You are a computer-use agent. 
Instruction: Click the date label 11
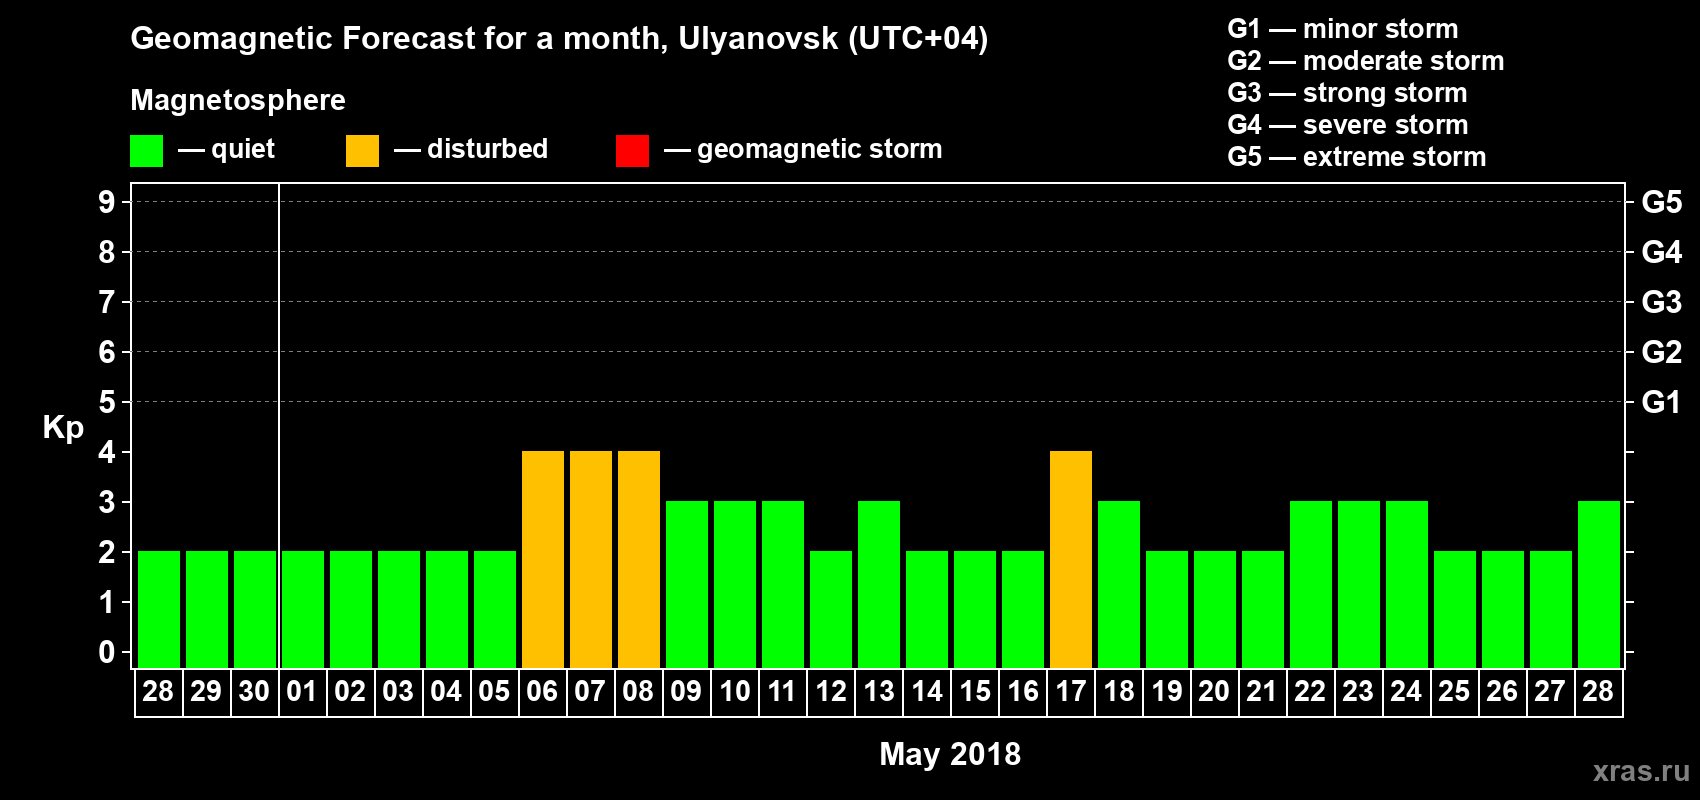[782, 692]
